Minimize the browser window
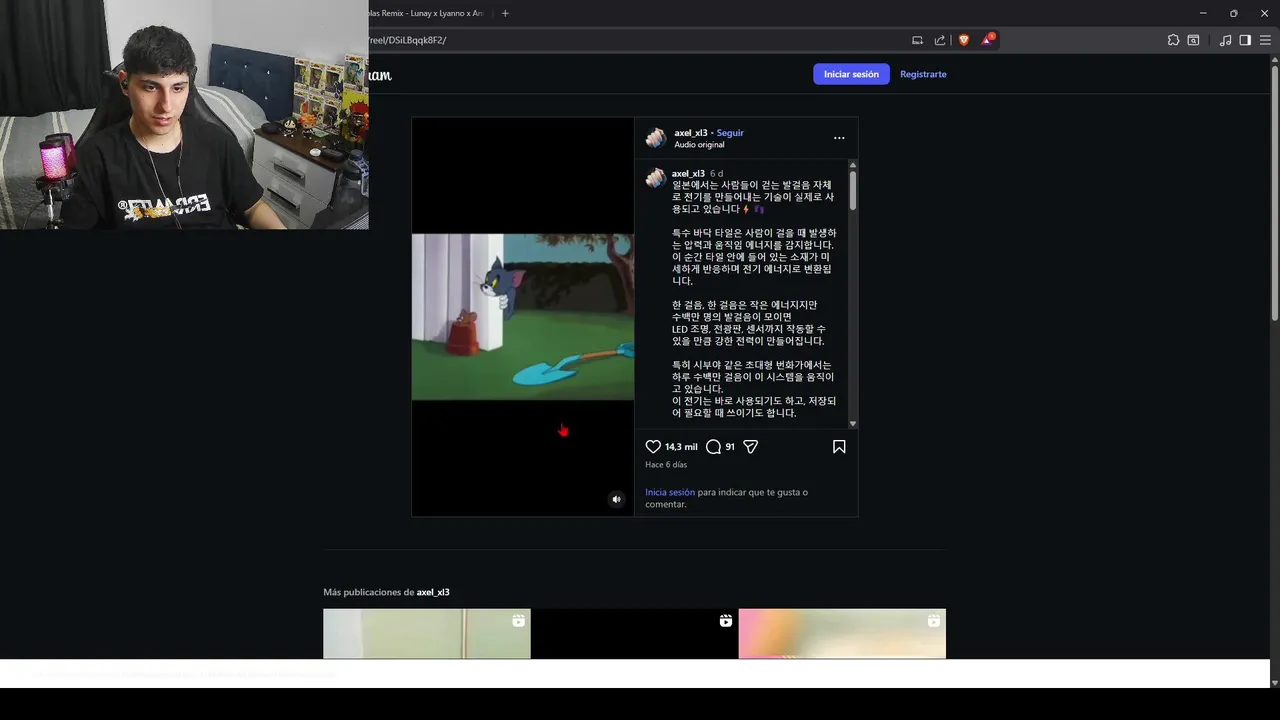The height and width of the screenshot is (720, 1280). (x=1203, y=13)
